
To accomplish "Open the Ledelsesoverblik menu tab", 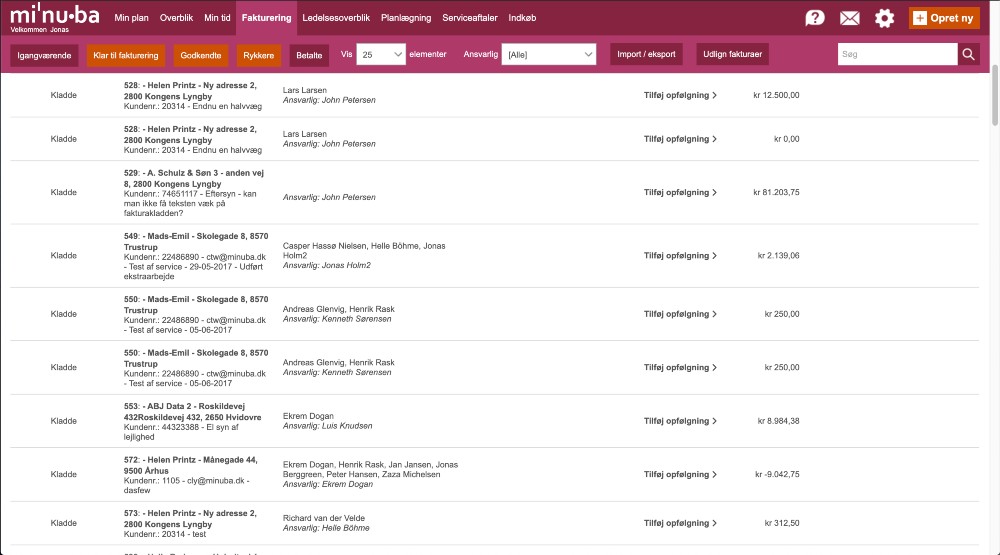I will 335,19.
